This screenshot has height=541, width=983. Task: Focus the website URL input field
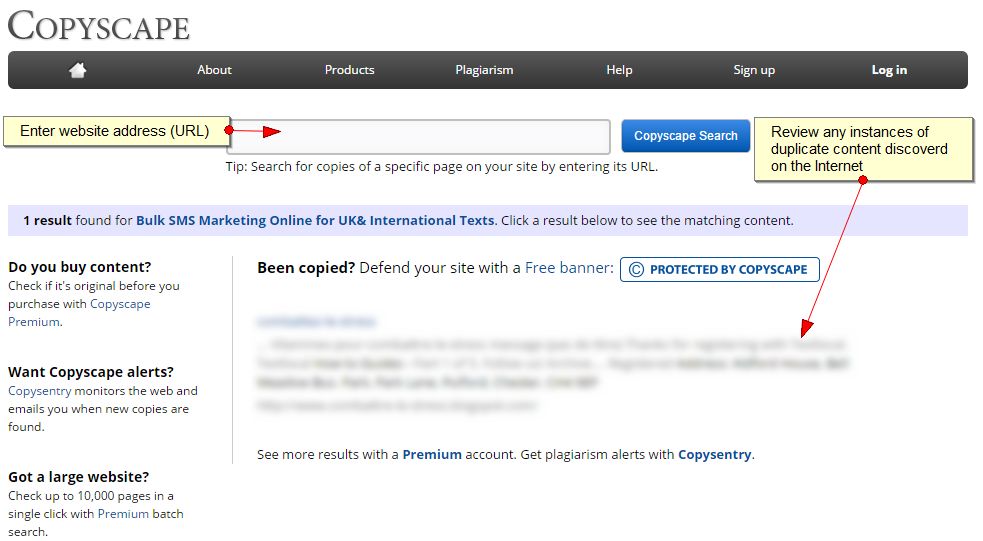pyautogui.click(x=418, y=137)
